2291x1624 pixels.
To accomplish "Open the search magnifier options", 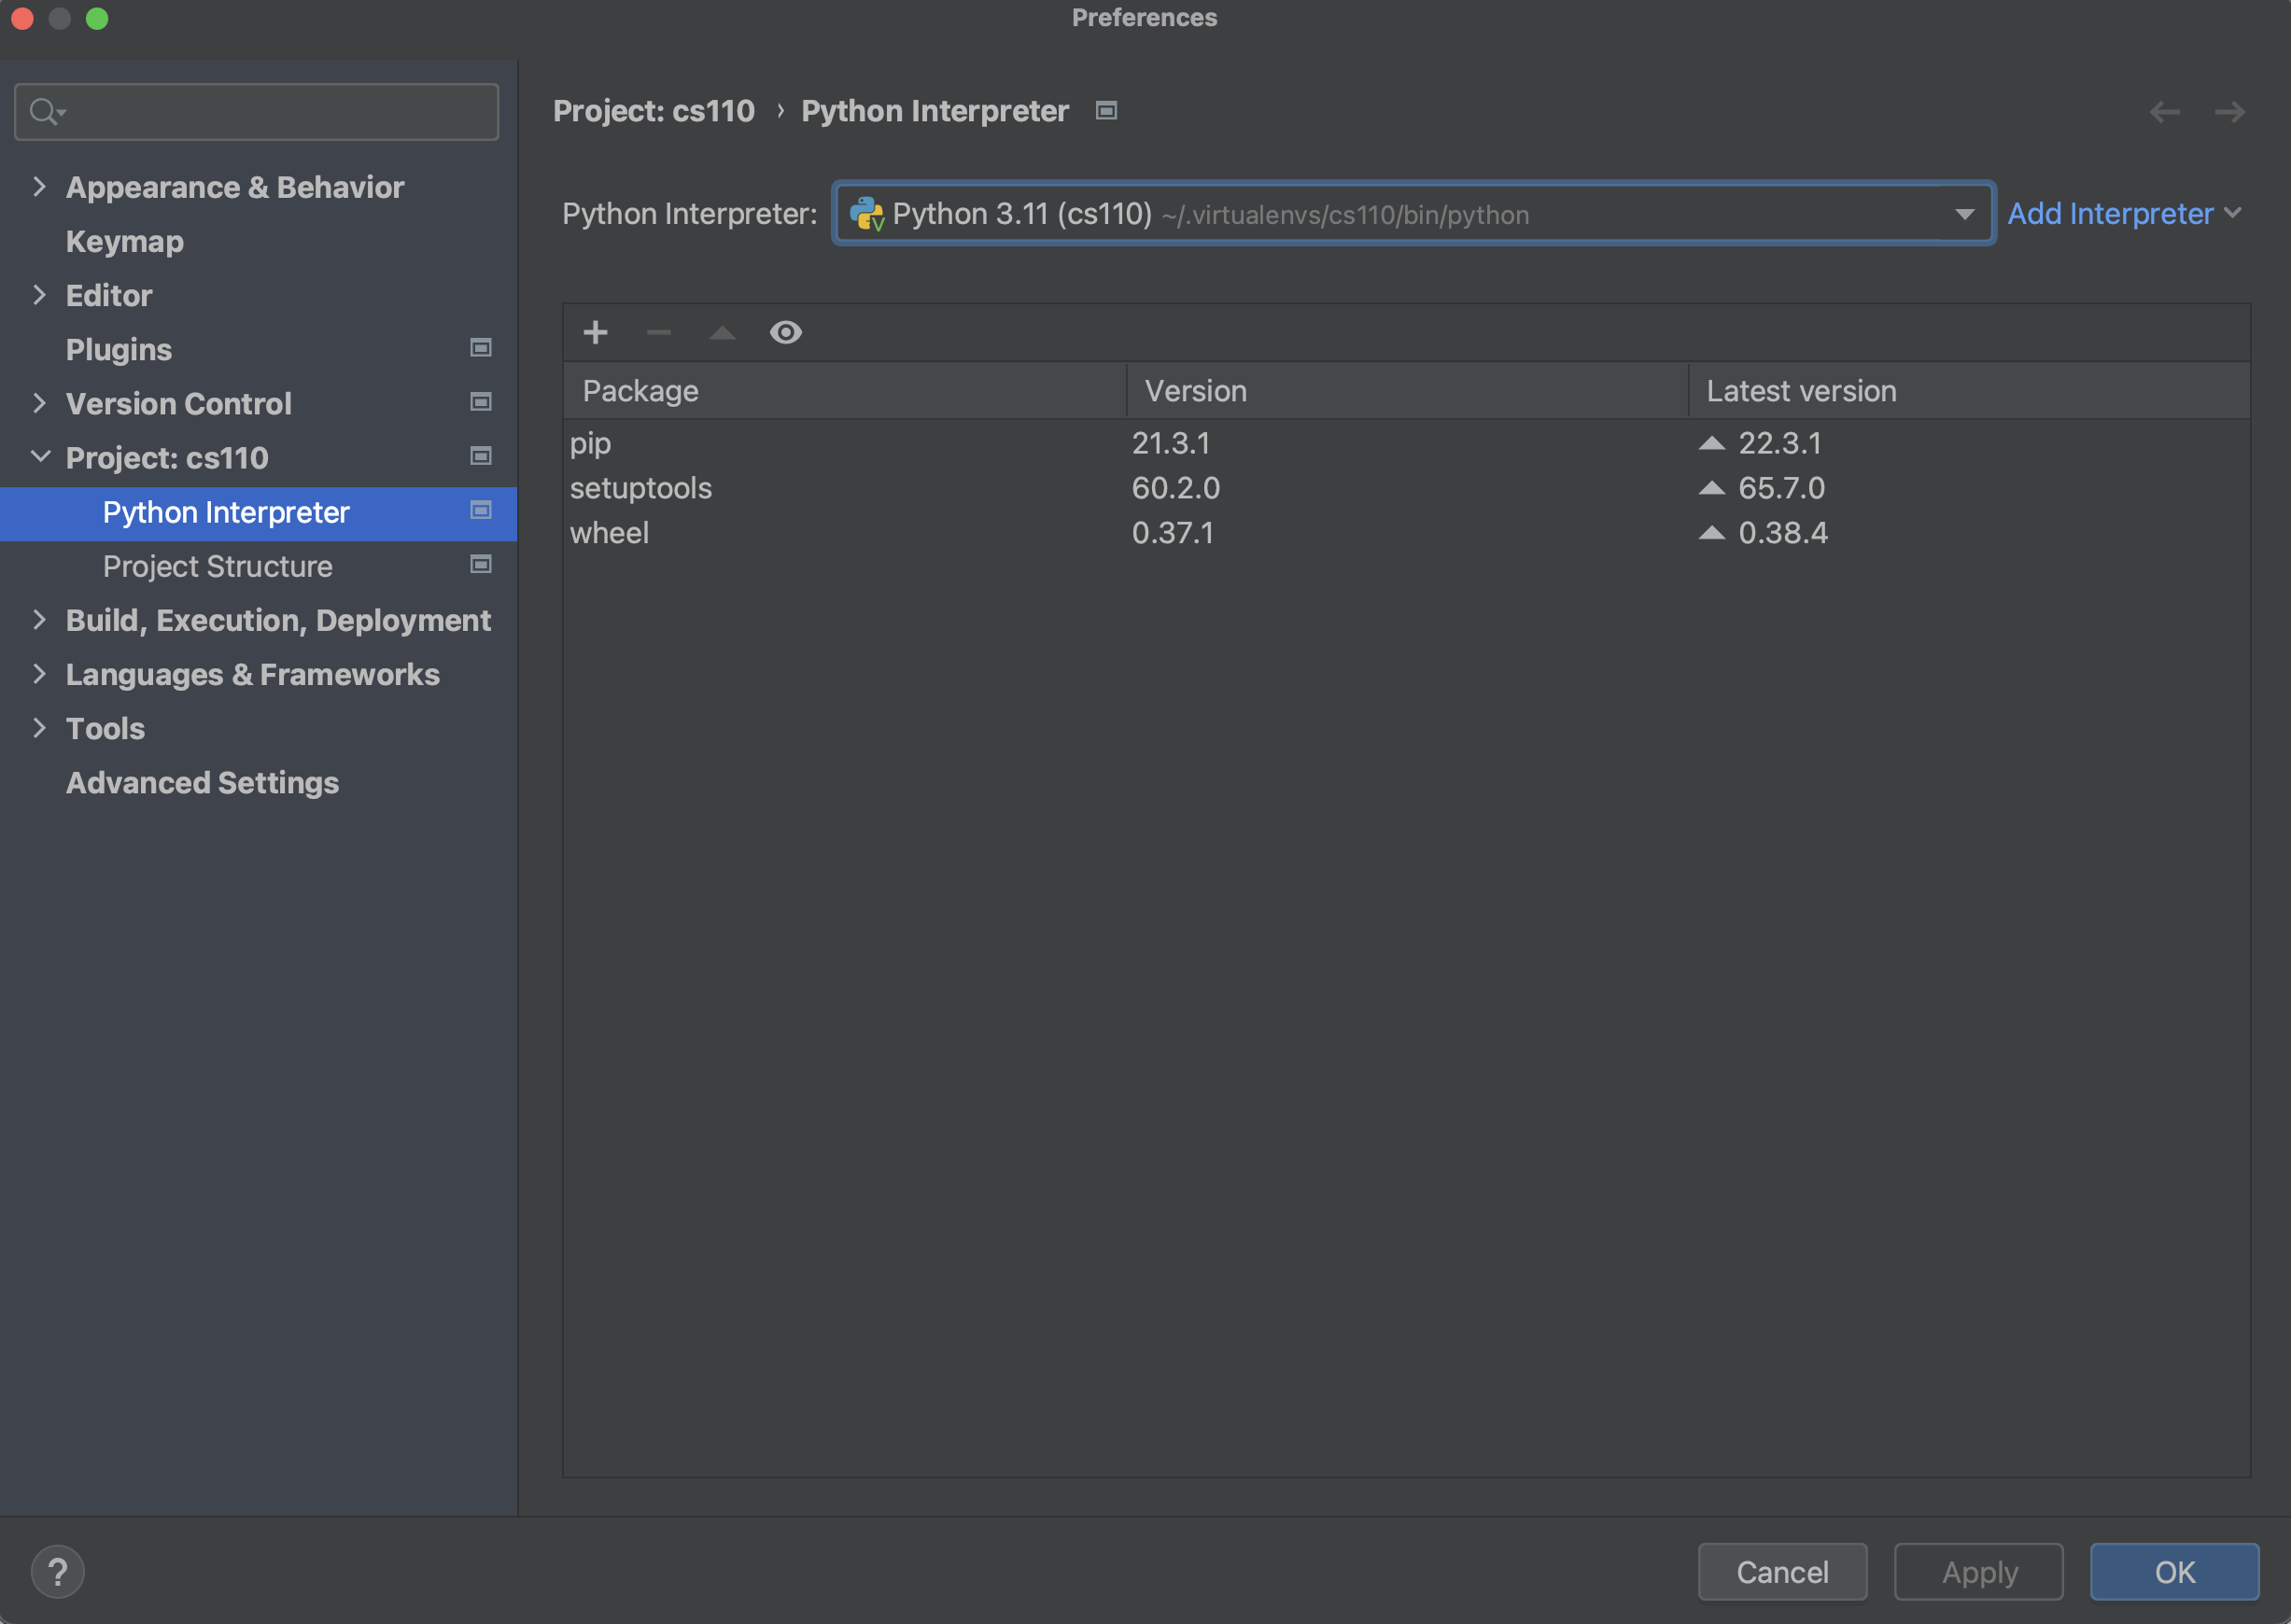I will coord(45,111).
